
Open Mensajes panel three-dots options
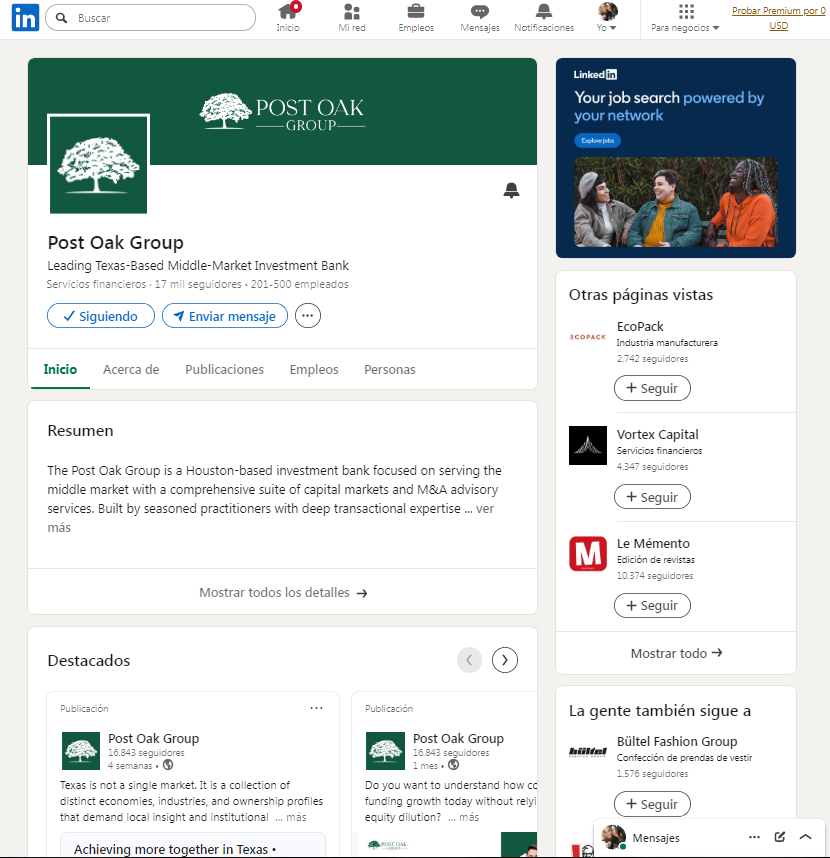point(754,837)
